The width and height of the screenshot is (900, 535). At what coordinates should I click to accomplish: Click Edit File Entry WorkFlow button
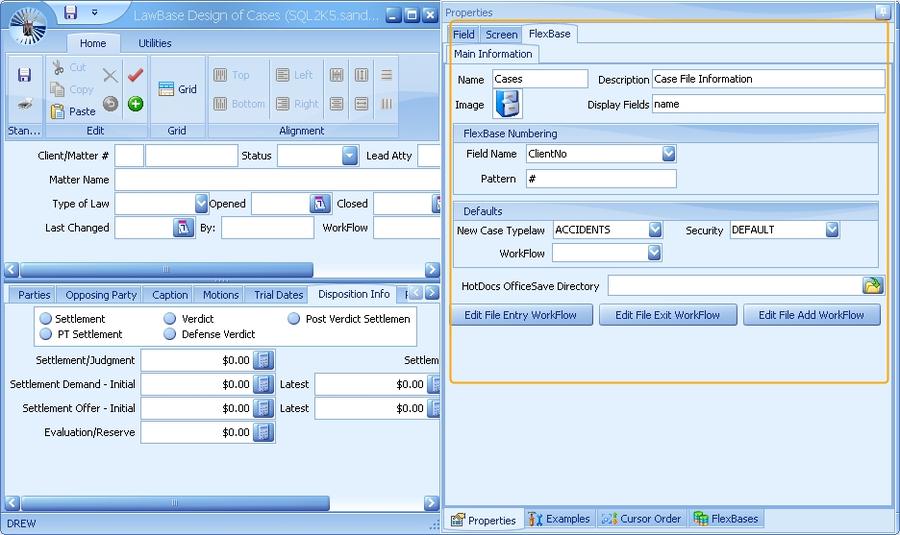(521, 315)
